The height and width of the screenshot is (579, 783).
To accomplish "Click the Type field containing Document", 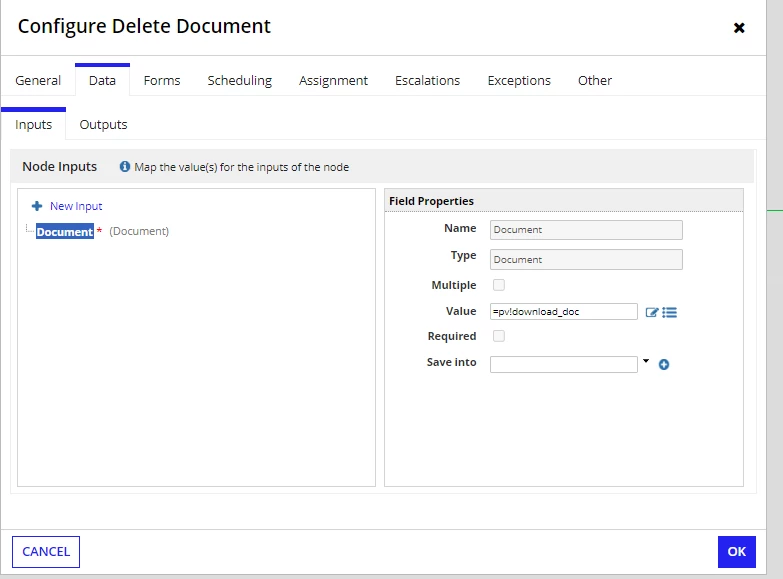I will 586,260.
